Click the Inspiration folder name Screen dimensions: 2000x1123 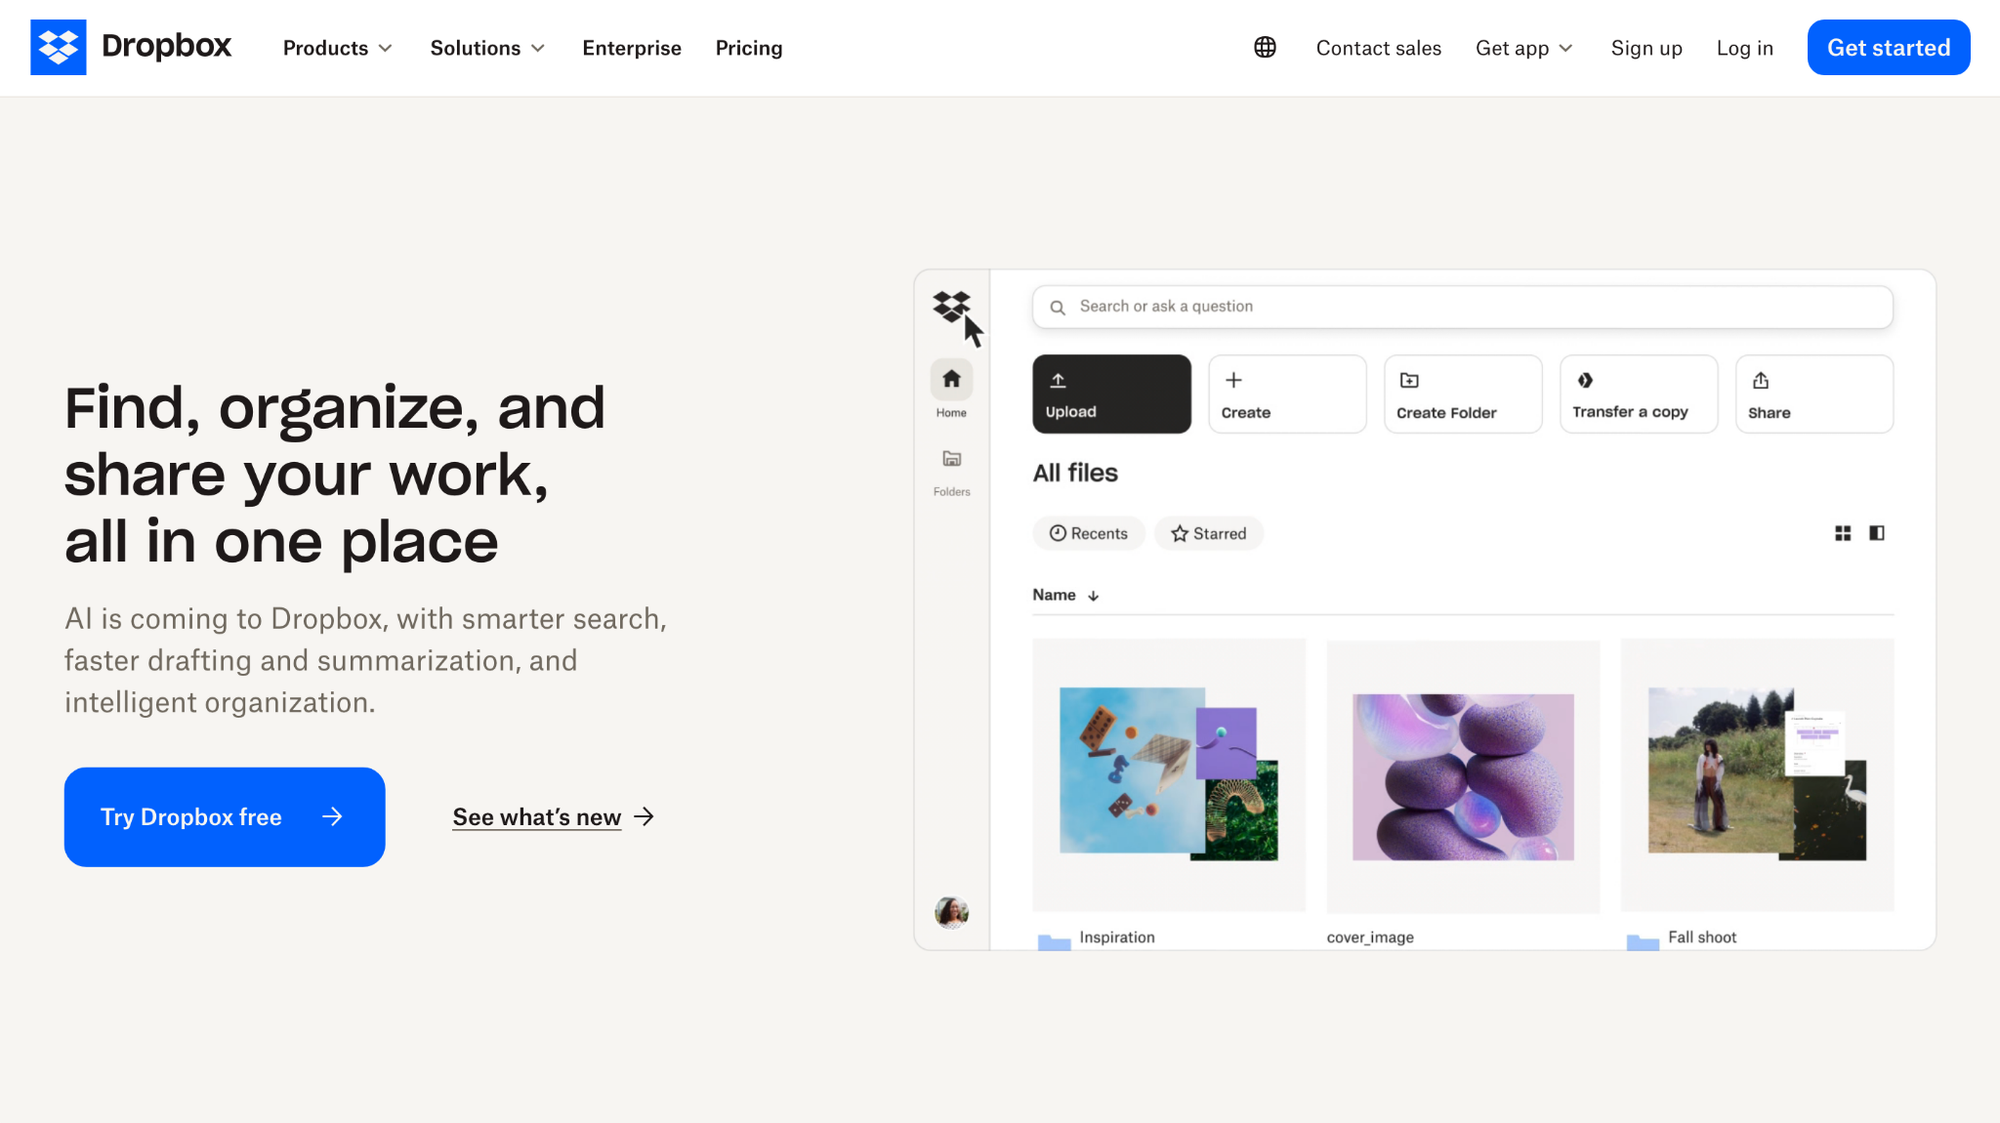coord(1117,937)
